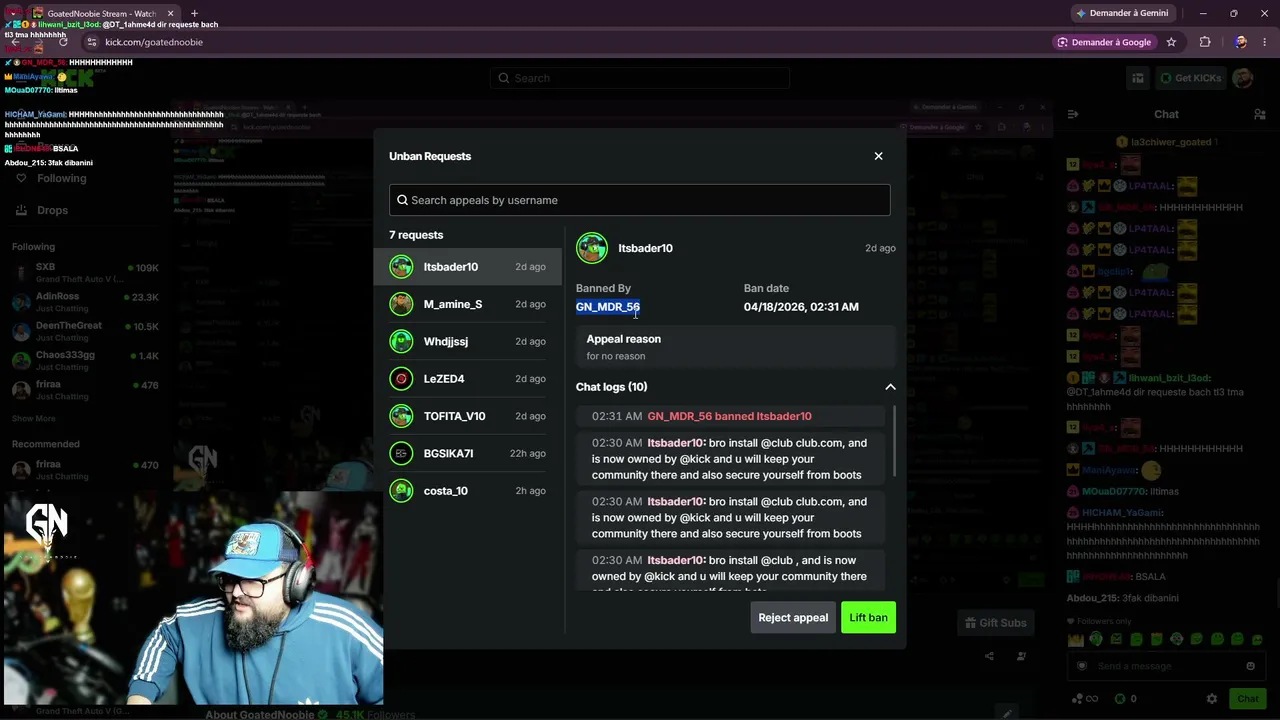Viewport: 1280px width, 720px height.
Task: Click the Demander à Gemini button
Action: 1121,13
